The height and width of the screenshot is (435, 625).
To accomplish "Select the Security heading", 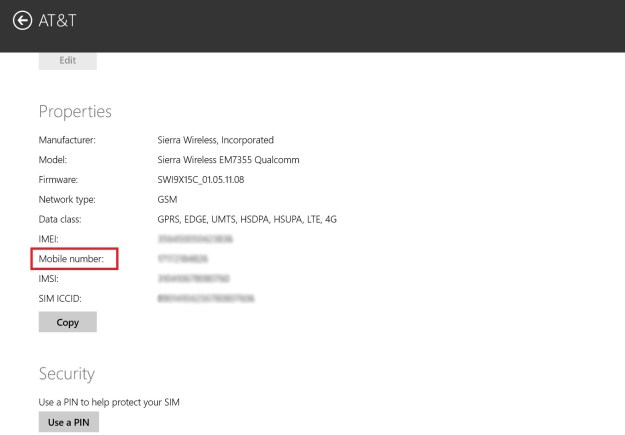I will coord(67,374).
